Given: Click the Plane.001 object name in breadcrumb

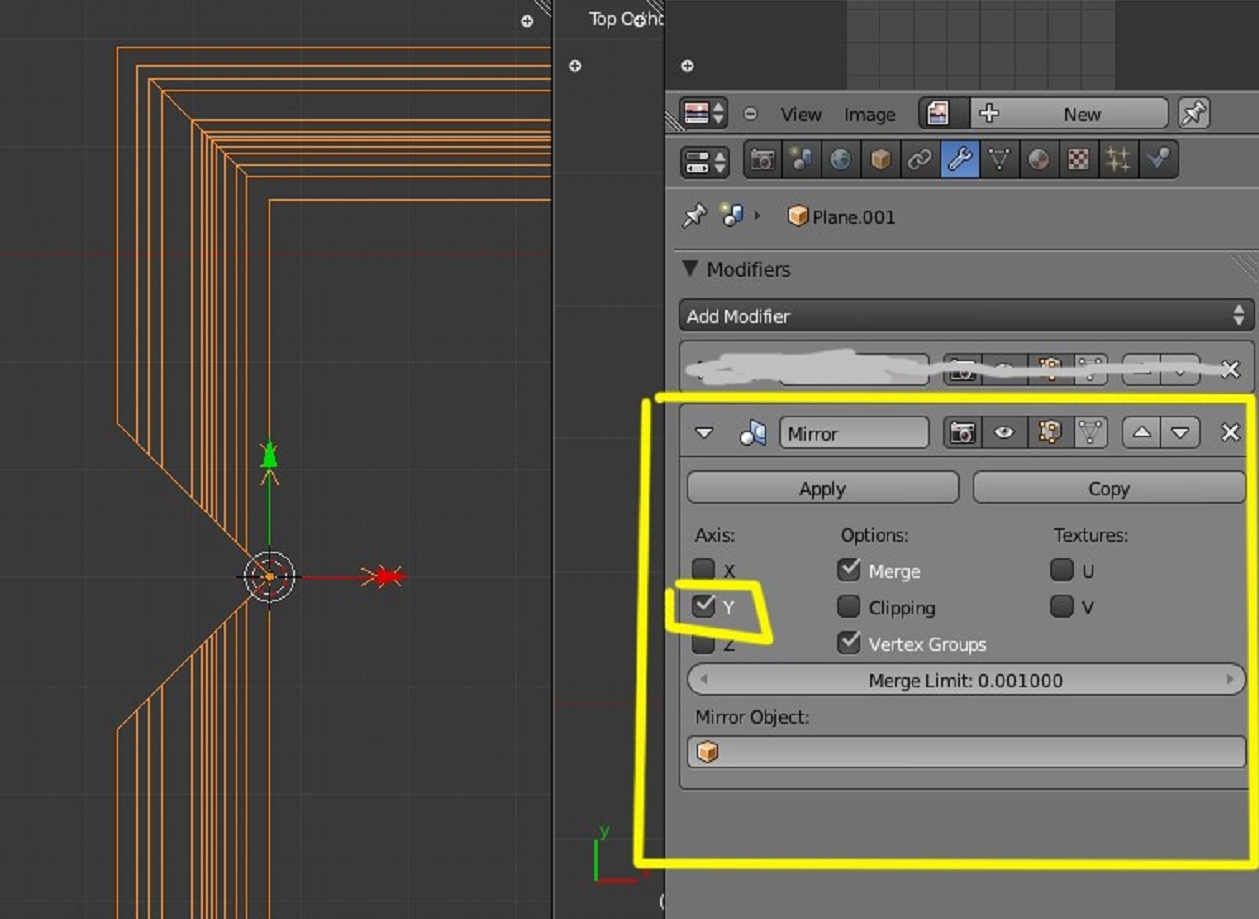Looking at the screenshot, I should click(x=854, y=217).
